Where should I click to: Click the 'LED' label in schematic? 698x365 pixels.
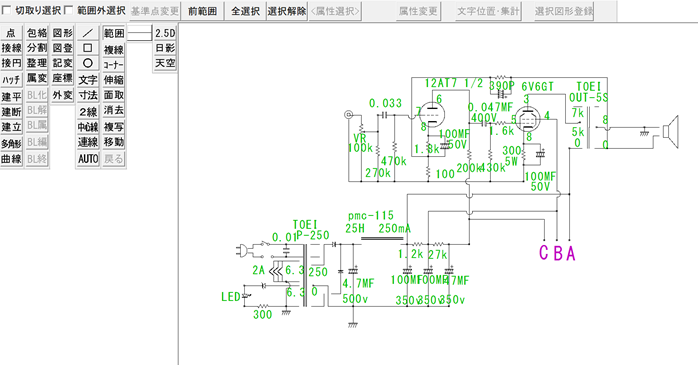[231, 297]
